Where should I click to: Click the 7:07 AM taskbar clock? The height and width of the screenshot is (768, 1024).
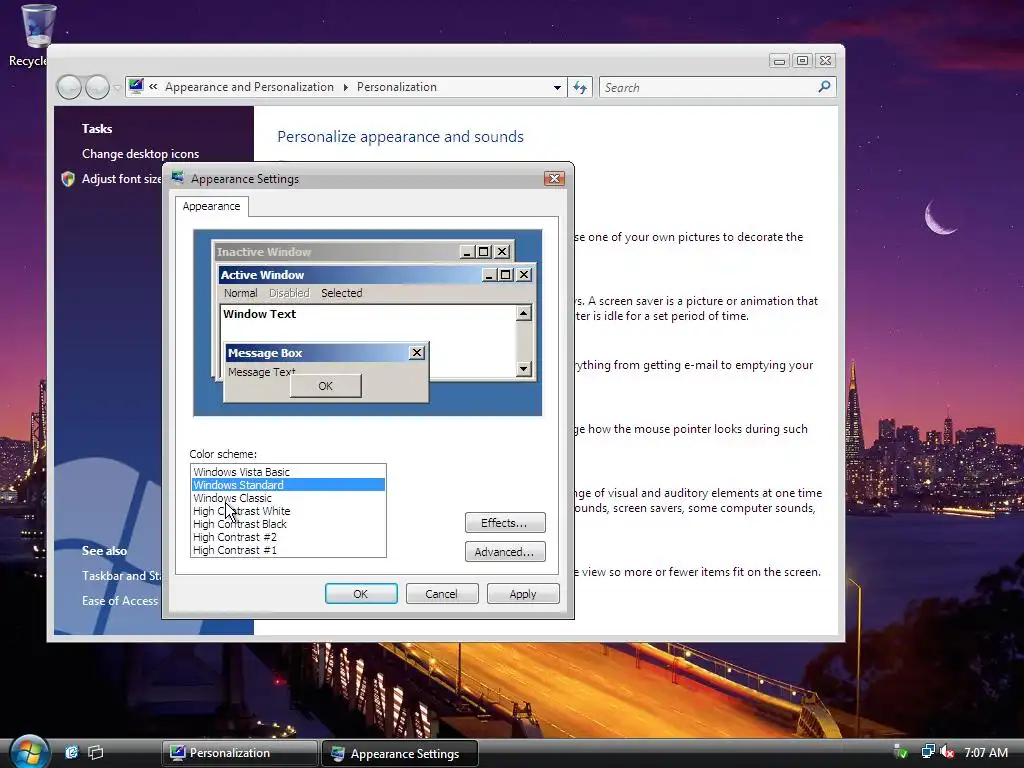tap(986, 752)
